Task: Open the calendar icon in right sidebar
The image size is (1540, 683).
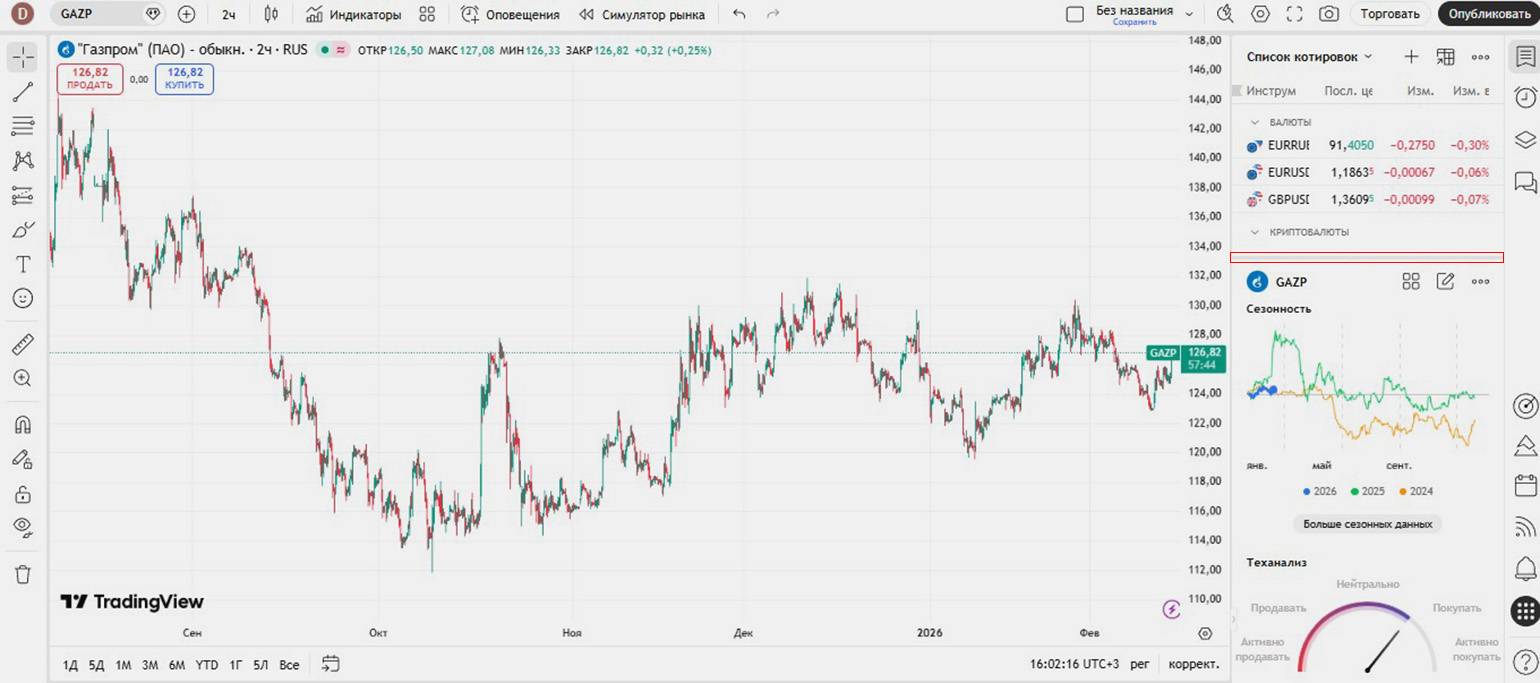Action: point(1525,486)
